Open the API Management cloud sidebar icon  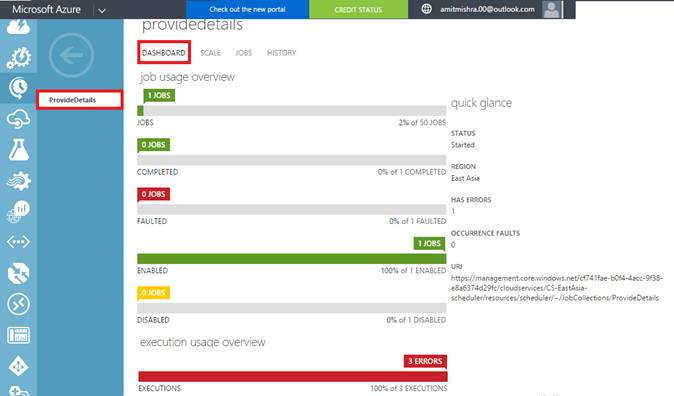[18, 119]
